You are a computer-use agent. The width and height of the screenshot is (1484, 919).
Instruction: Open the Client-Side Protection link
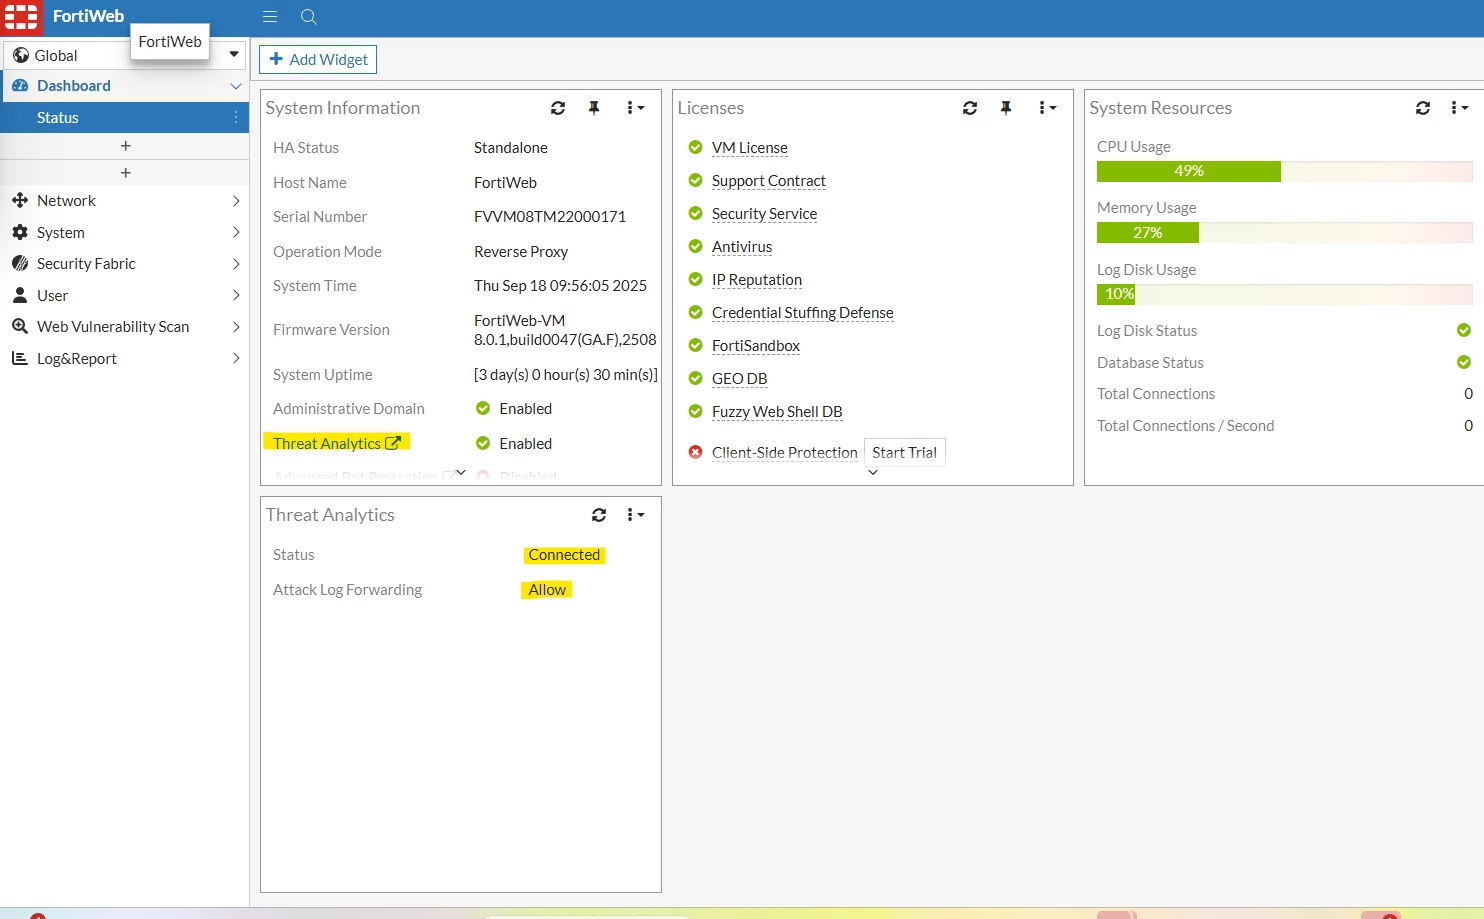tap(785, 453)
